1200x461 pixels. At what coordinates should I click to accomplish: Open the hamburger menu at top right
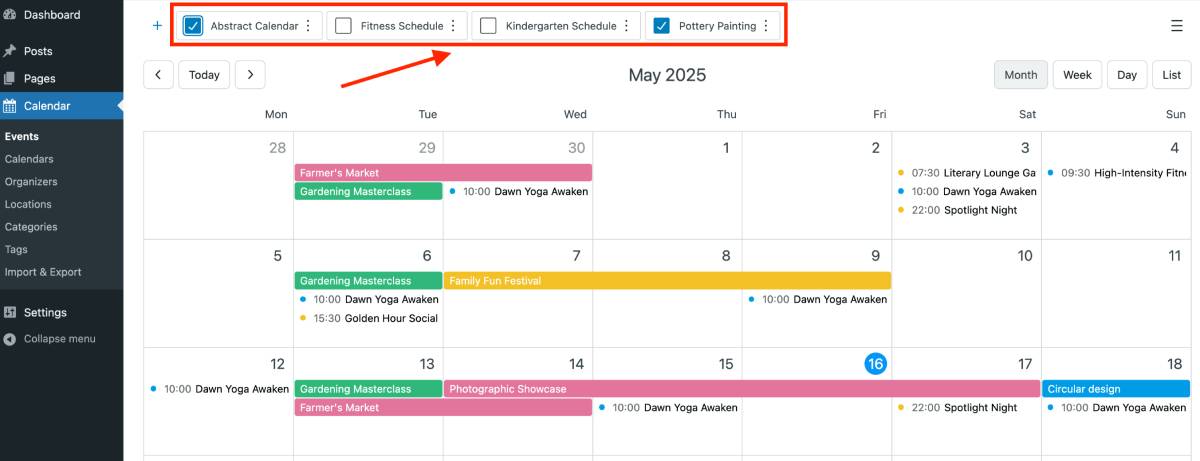1177,26
